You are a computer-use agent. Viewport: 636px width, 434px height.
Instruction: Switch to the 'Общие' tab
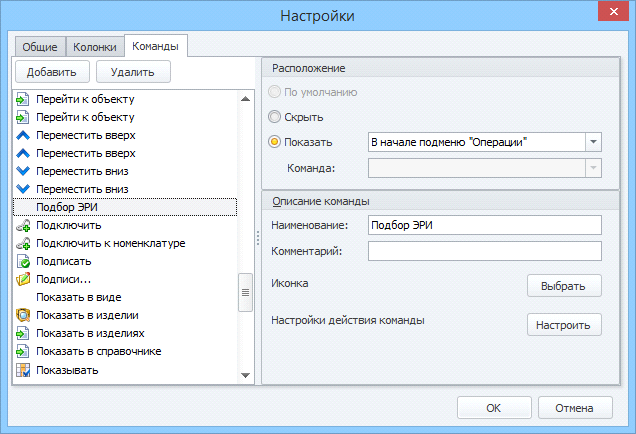pos(40,47)
